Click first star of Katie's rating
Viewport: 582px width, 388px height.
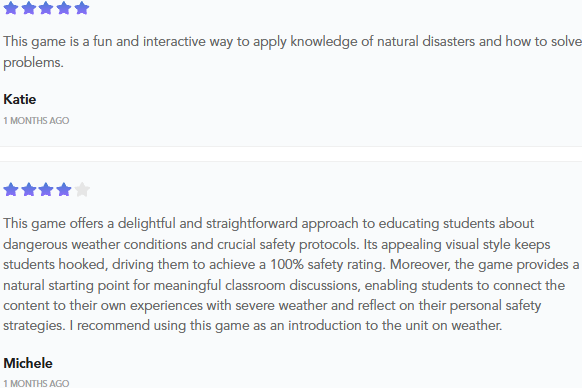coord(11,8)
